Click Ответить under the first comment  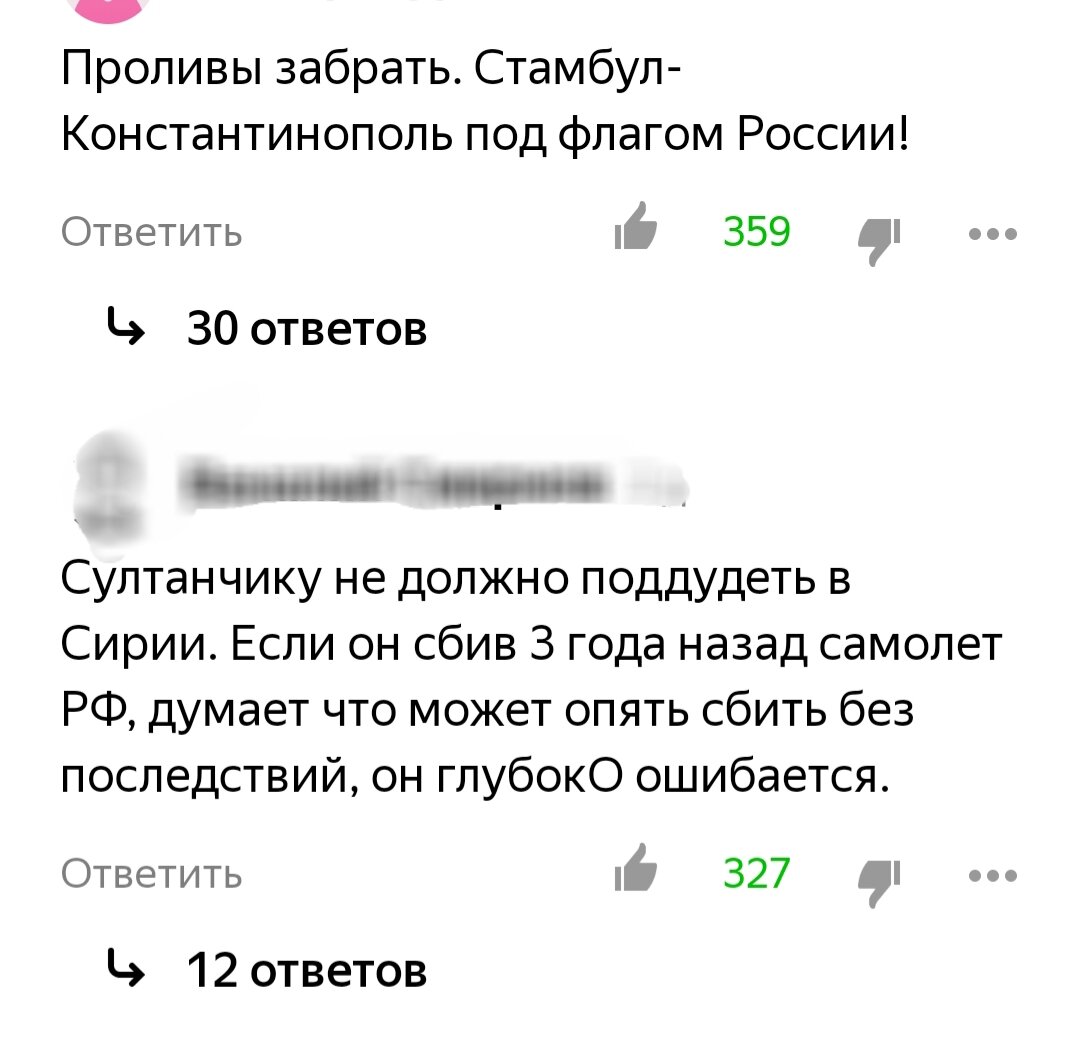150,233
